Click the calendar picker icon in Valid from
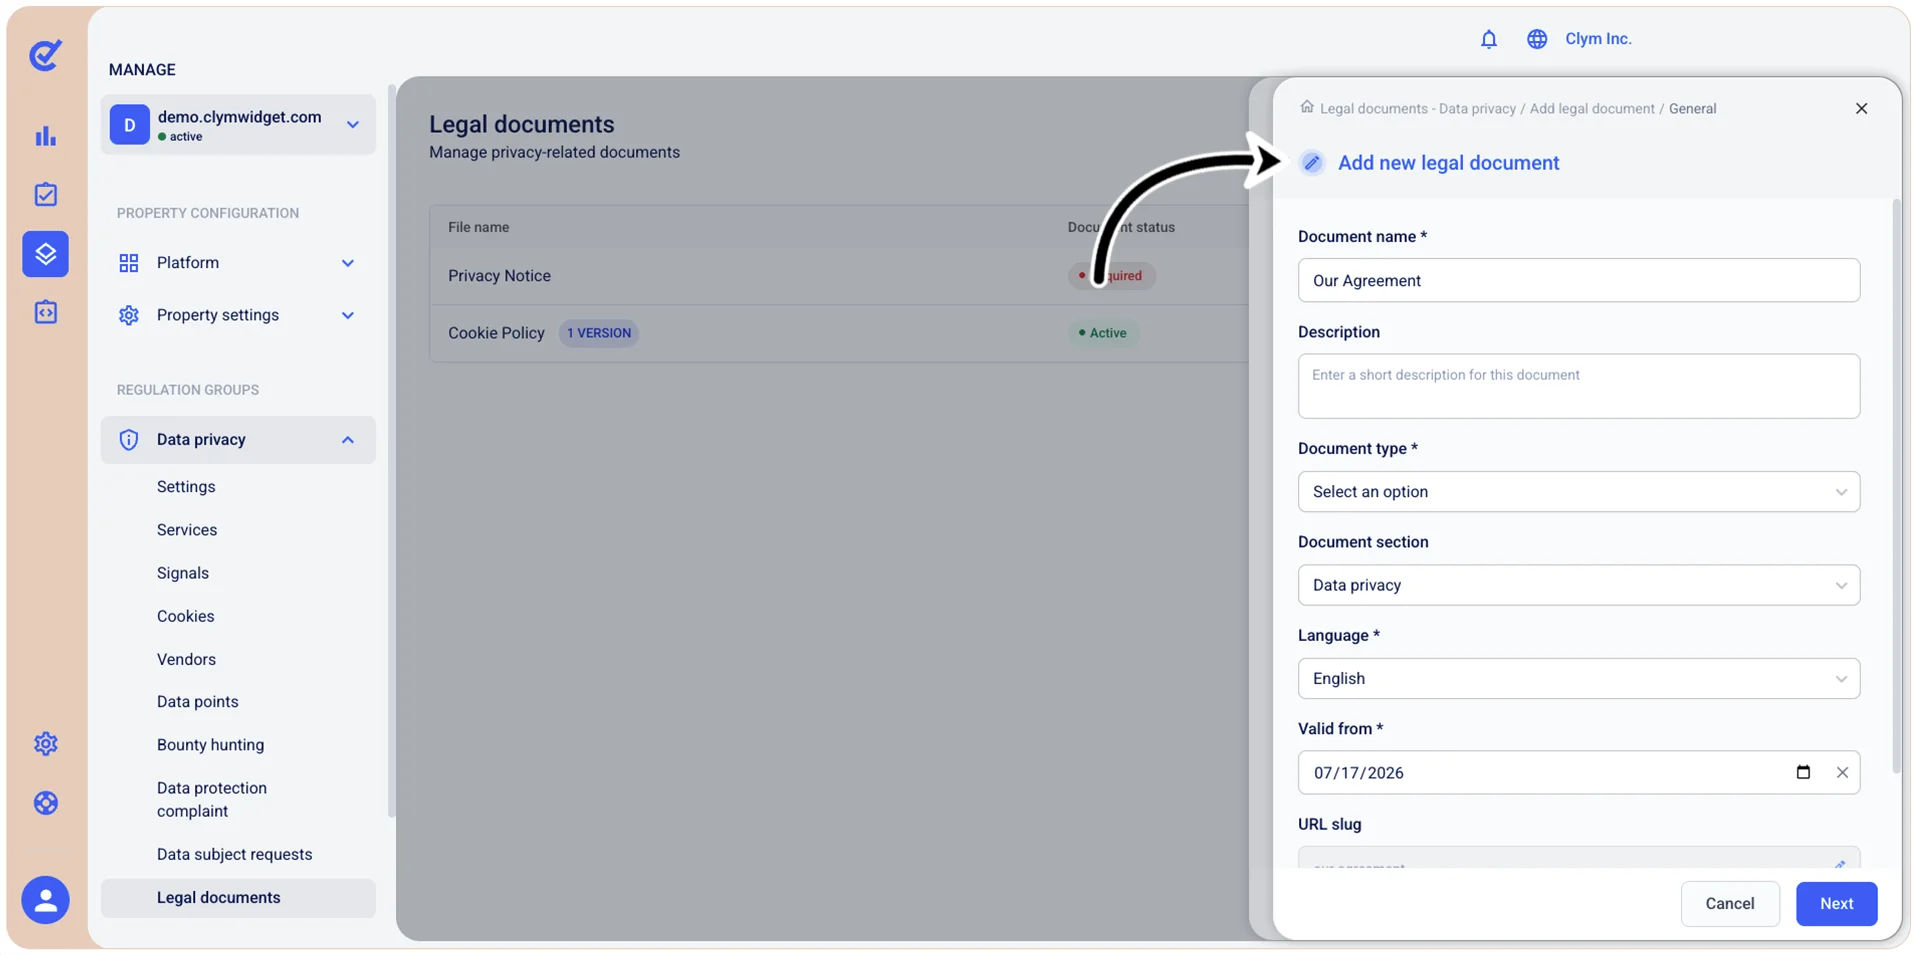Viewport: 1917px width, 955px height. 1803,772
